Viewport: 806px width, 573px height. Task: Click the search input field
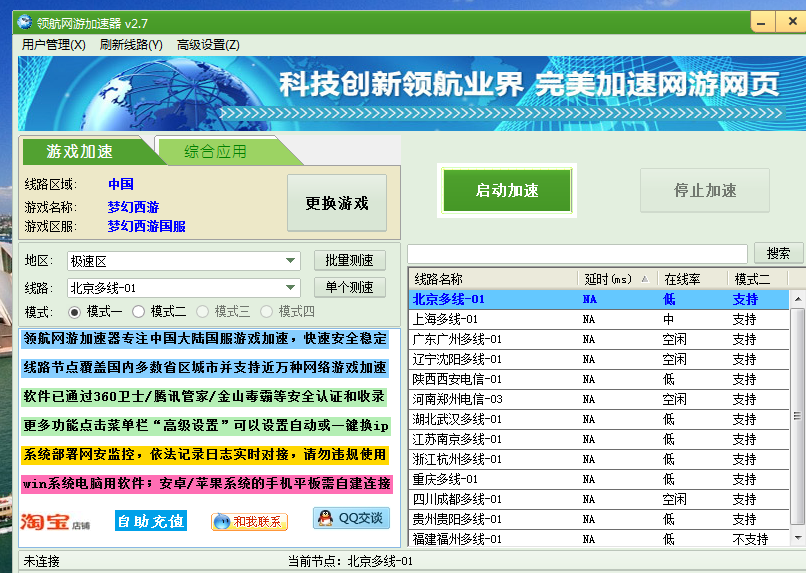click(577, 254)
